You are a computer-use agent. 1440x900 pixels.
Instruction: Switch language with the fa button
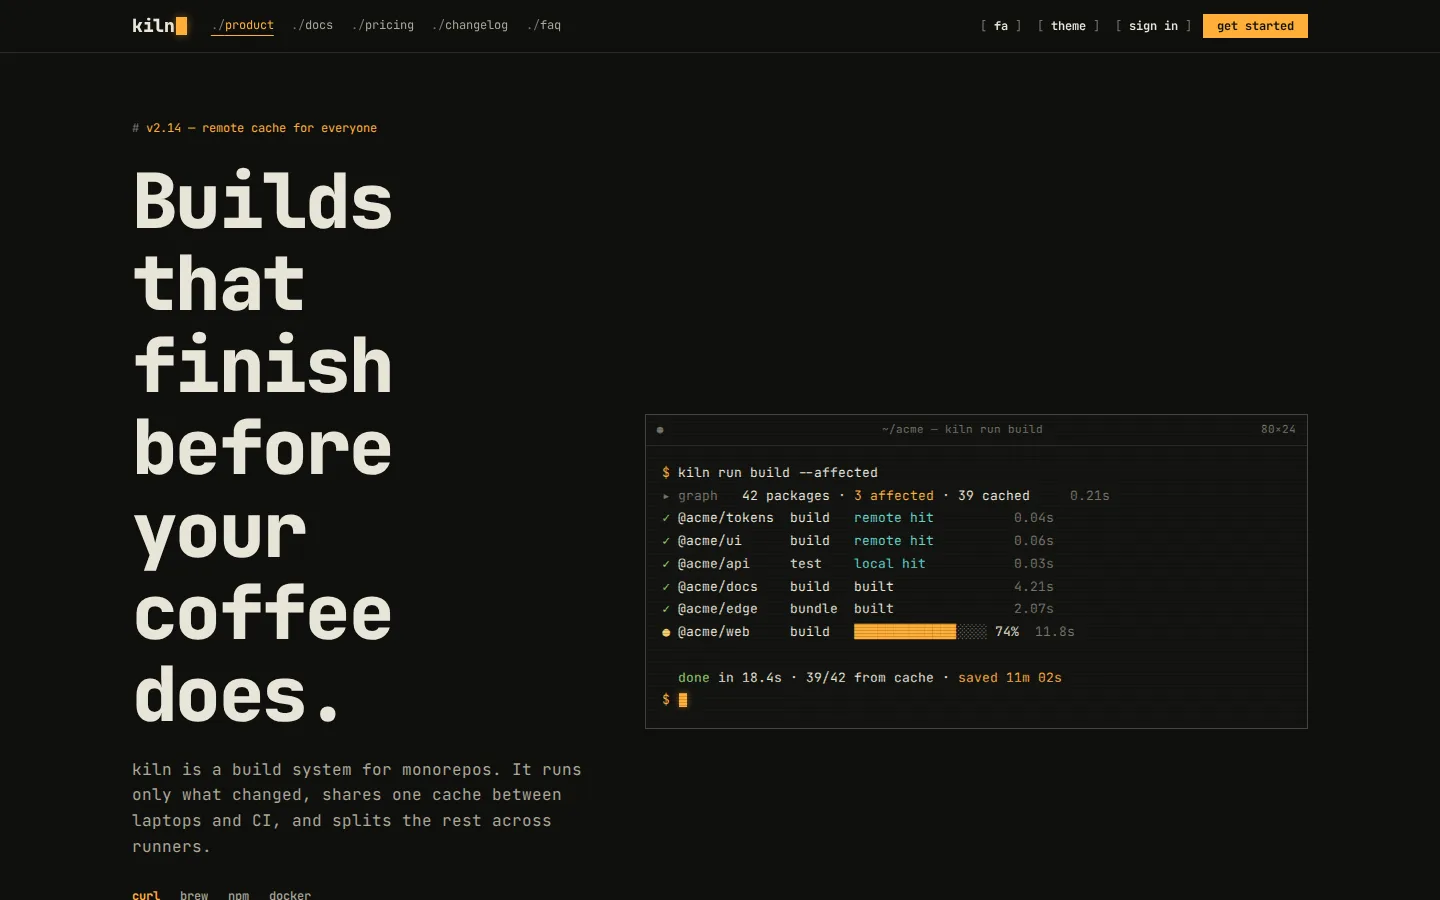coord(1001,26)
